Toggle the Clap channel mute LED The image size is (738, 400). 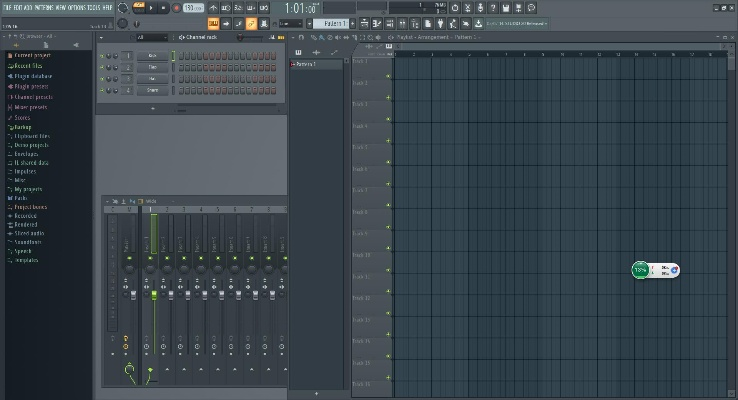(x=103, y=67)
